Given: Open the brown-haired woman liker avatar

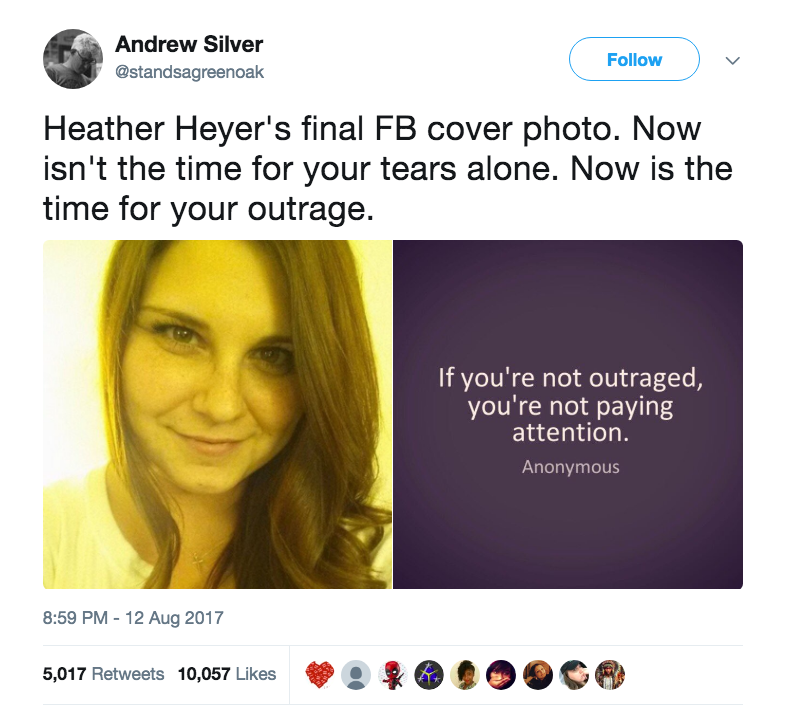Looking at the screenshot, I should (x=538, y=674).
